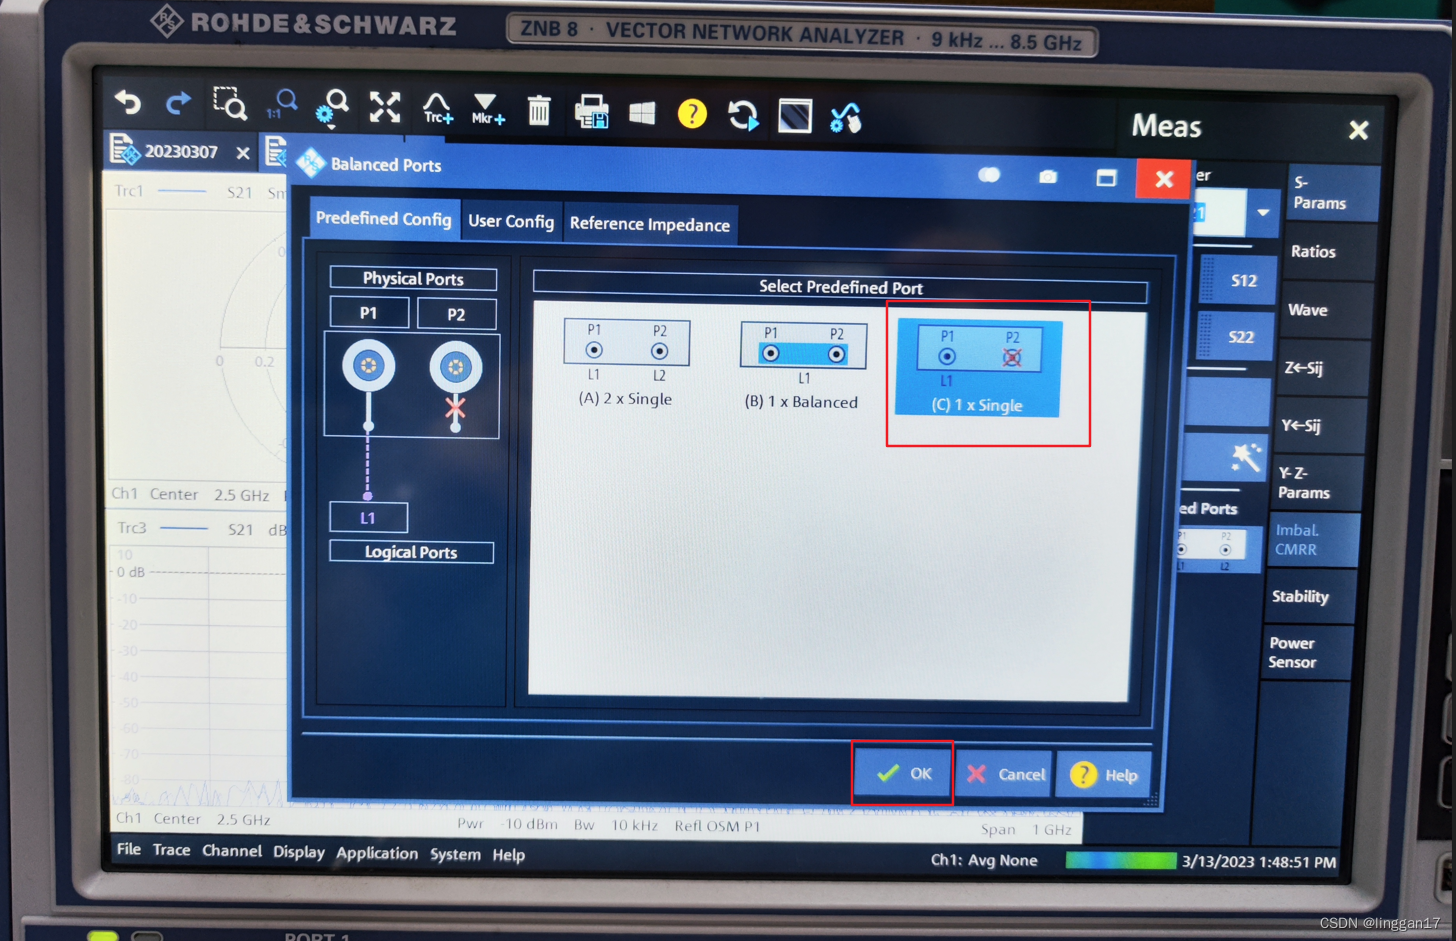Click the Balanced Ports dialog logo icon
This screenshot has width=1456, height=941.
point(311,163)
